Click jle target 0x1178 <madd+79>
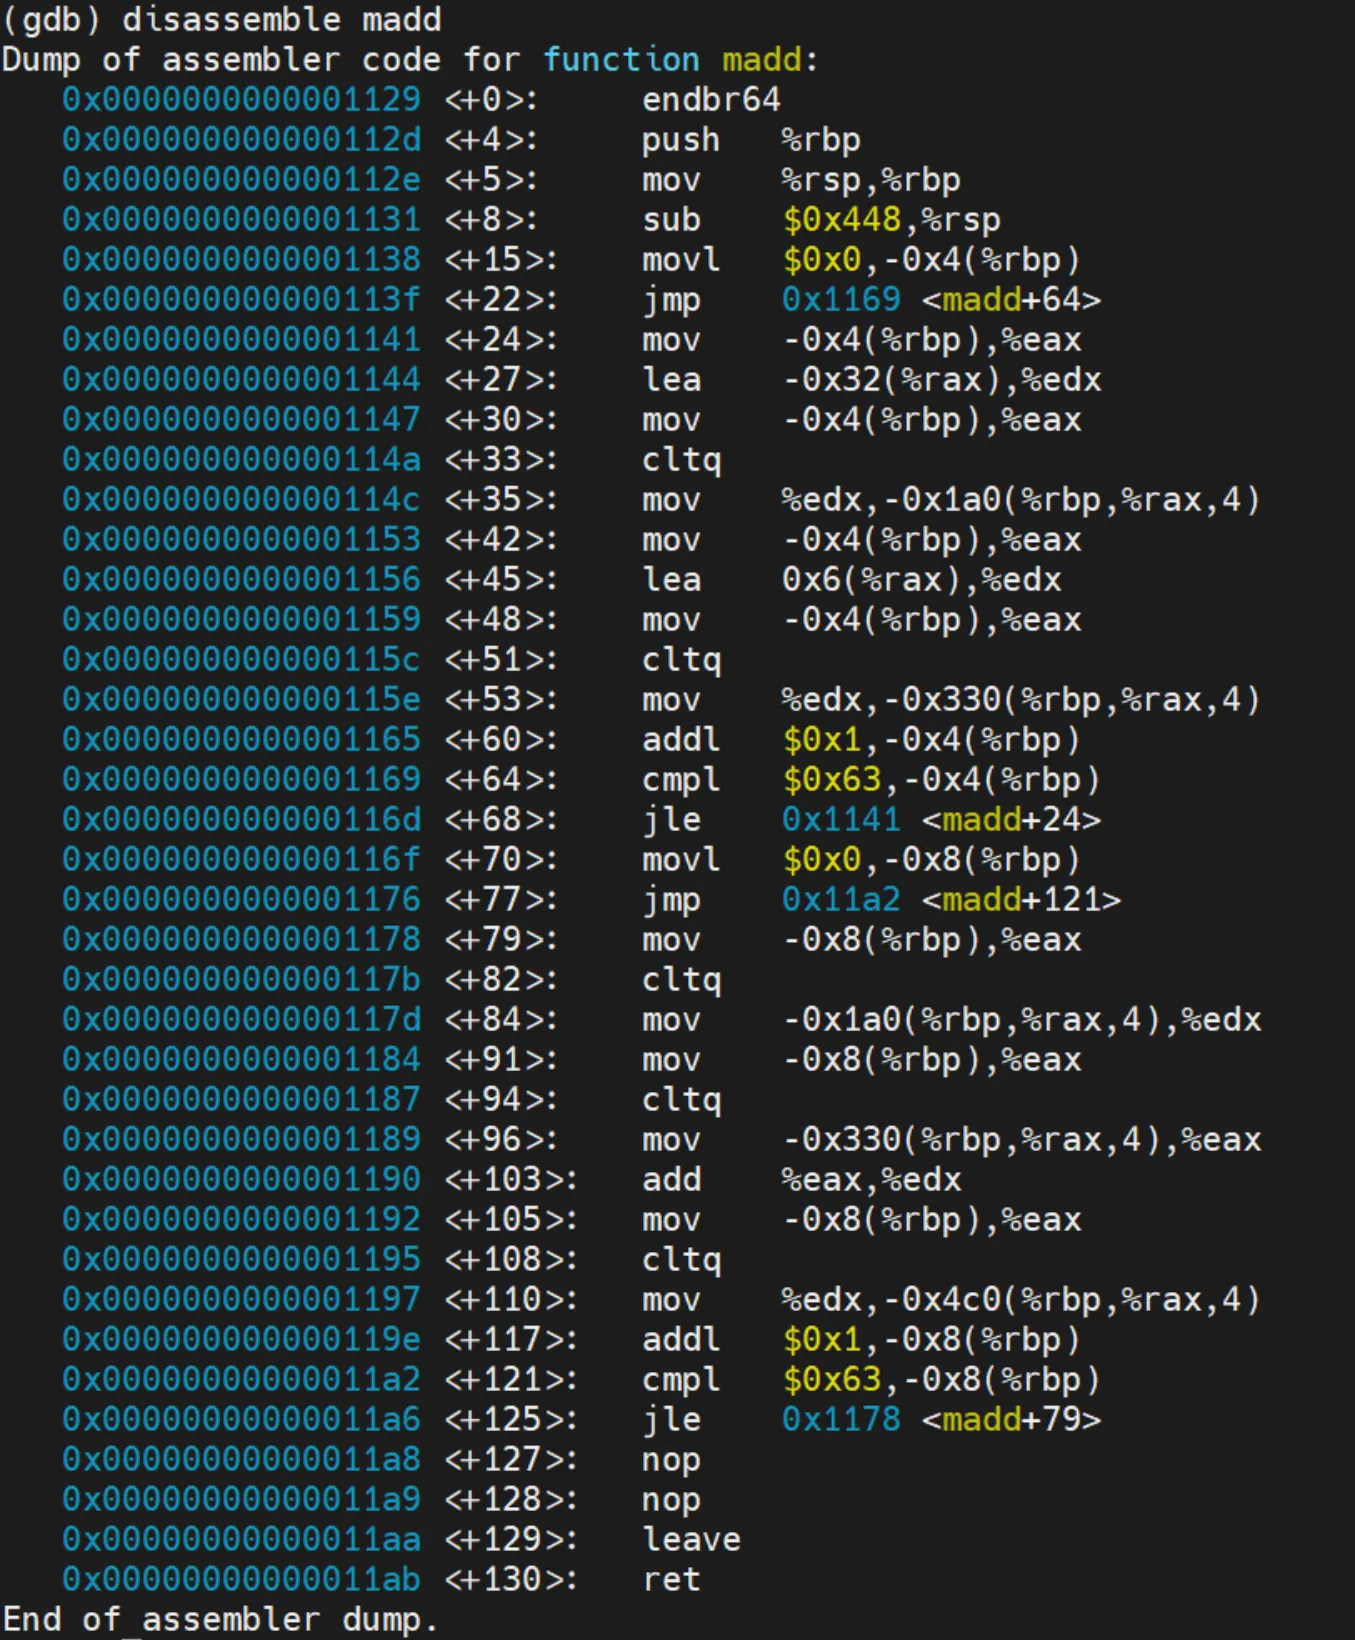1355x1640 pixels. [940, 1419]
